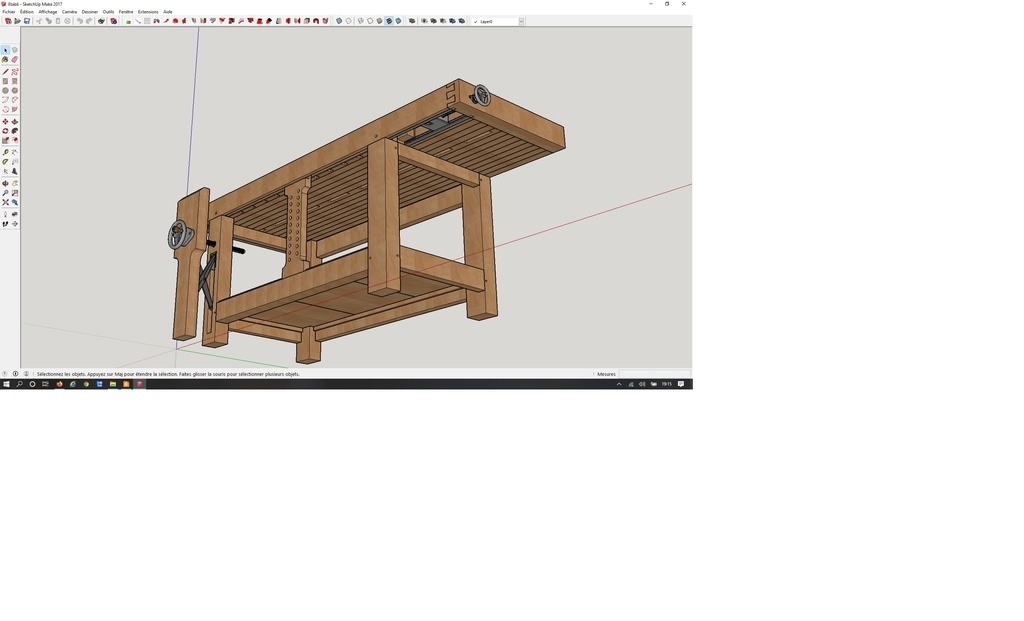The image size is (1024, 621).
Task: Enable Shaded With Textures style
Action: pyautogui.click(x=389, y=21)
